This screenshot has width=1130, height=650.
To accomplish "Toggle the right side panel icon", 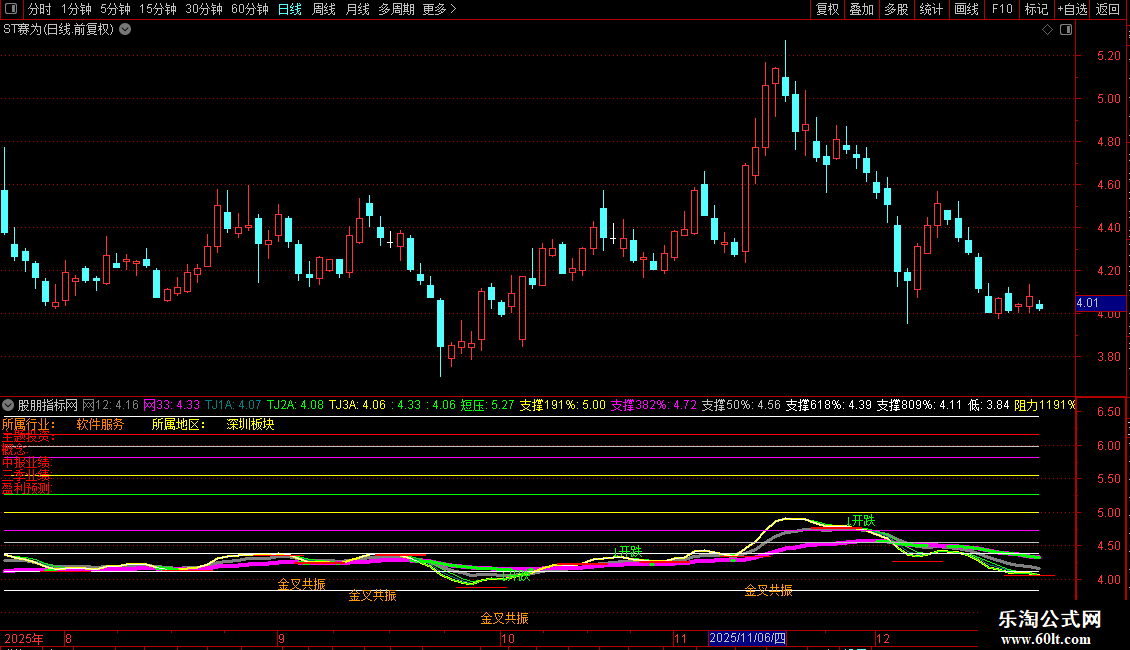I will coord(1066,29).
